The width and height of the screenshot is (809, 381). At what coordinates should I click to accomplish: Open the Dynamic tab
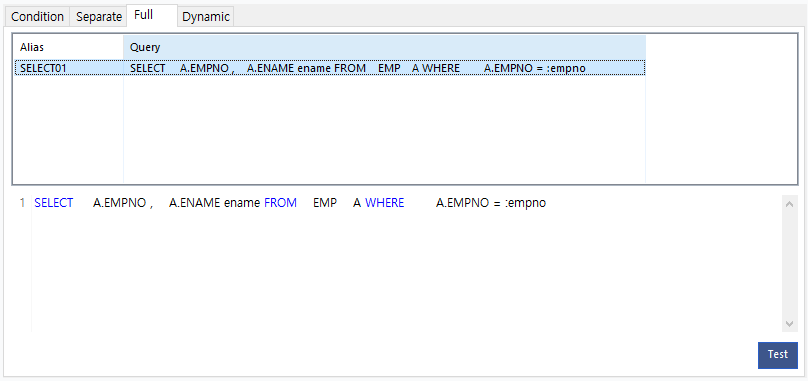(206, 17)
